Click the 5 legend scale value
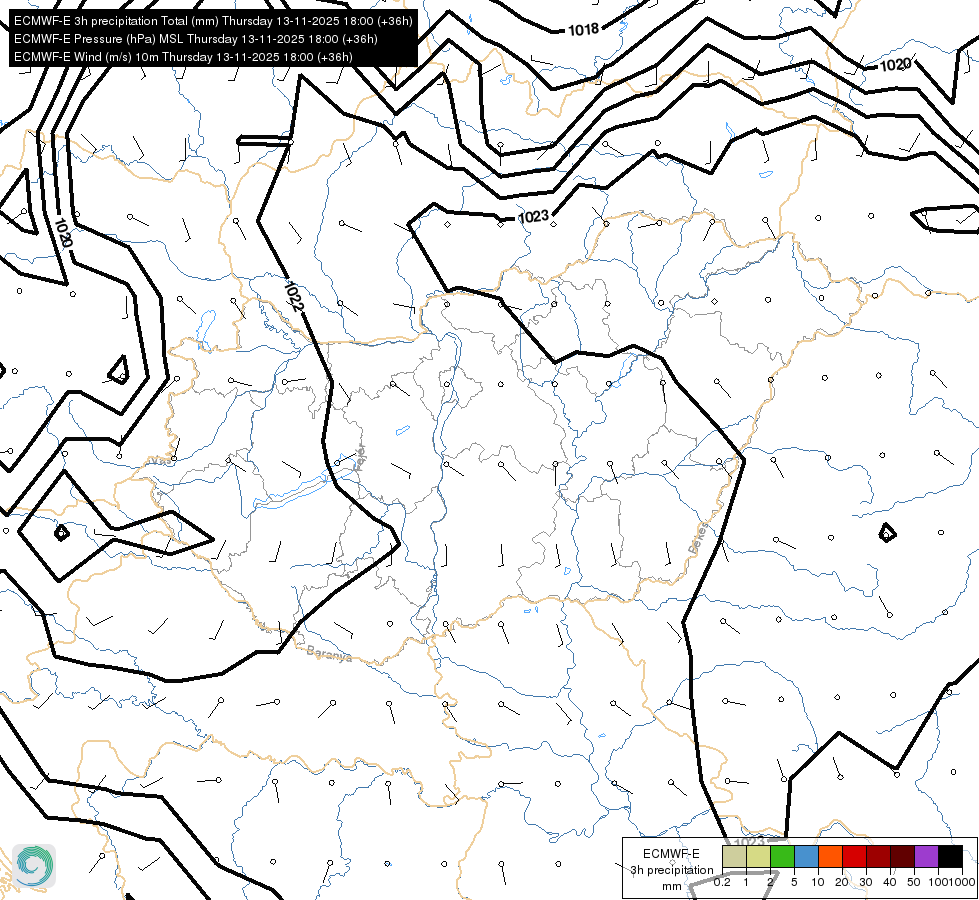 [x=794, y=882]
